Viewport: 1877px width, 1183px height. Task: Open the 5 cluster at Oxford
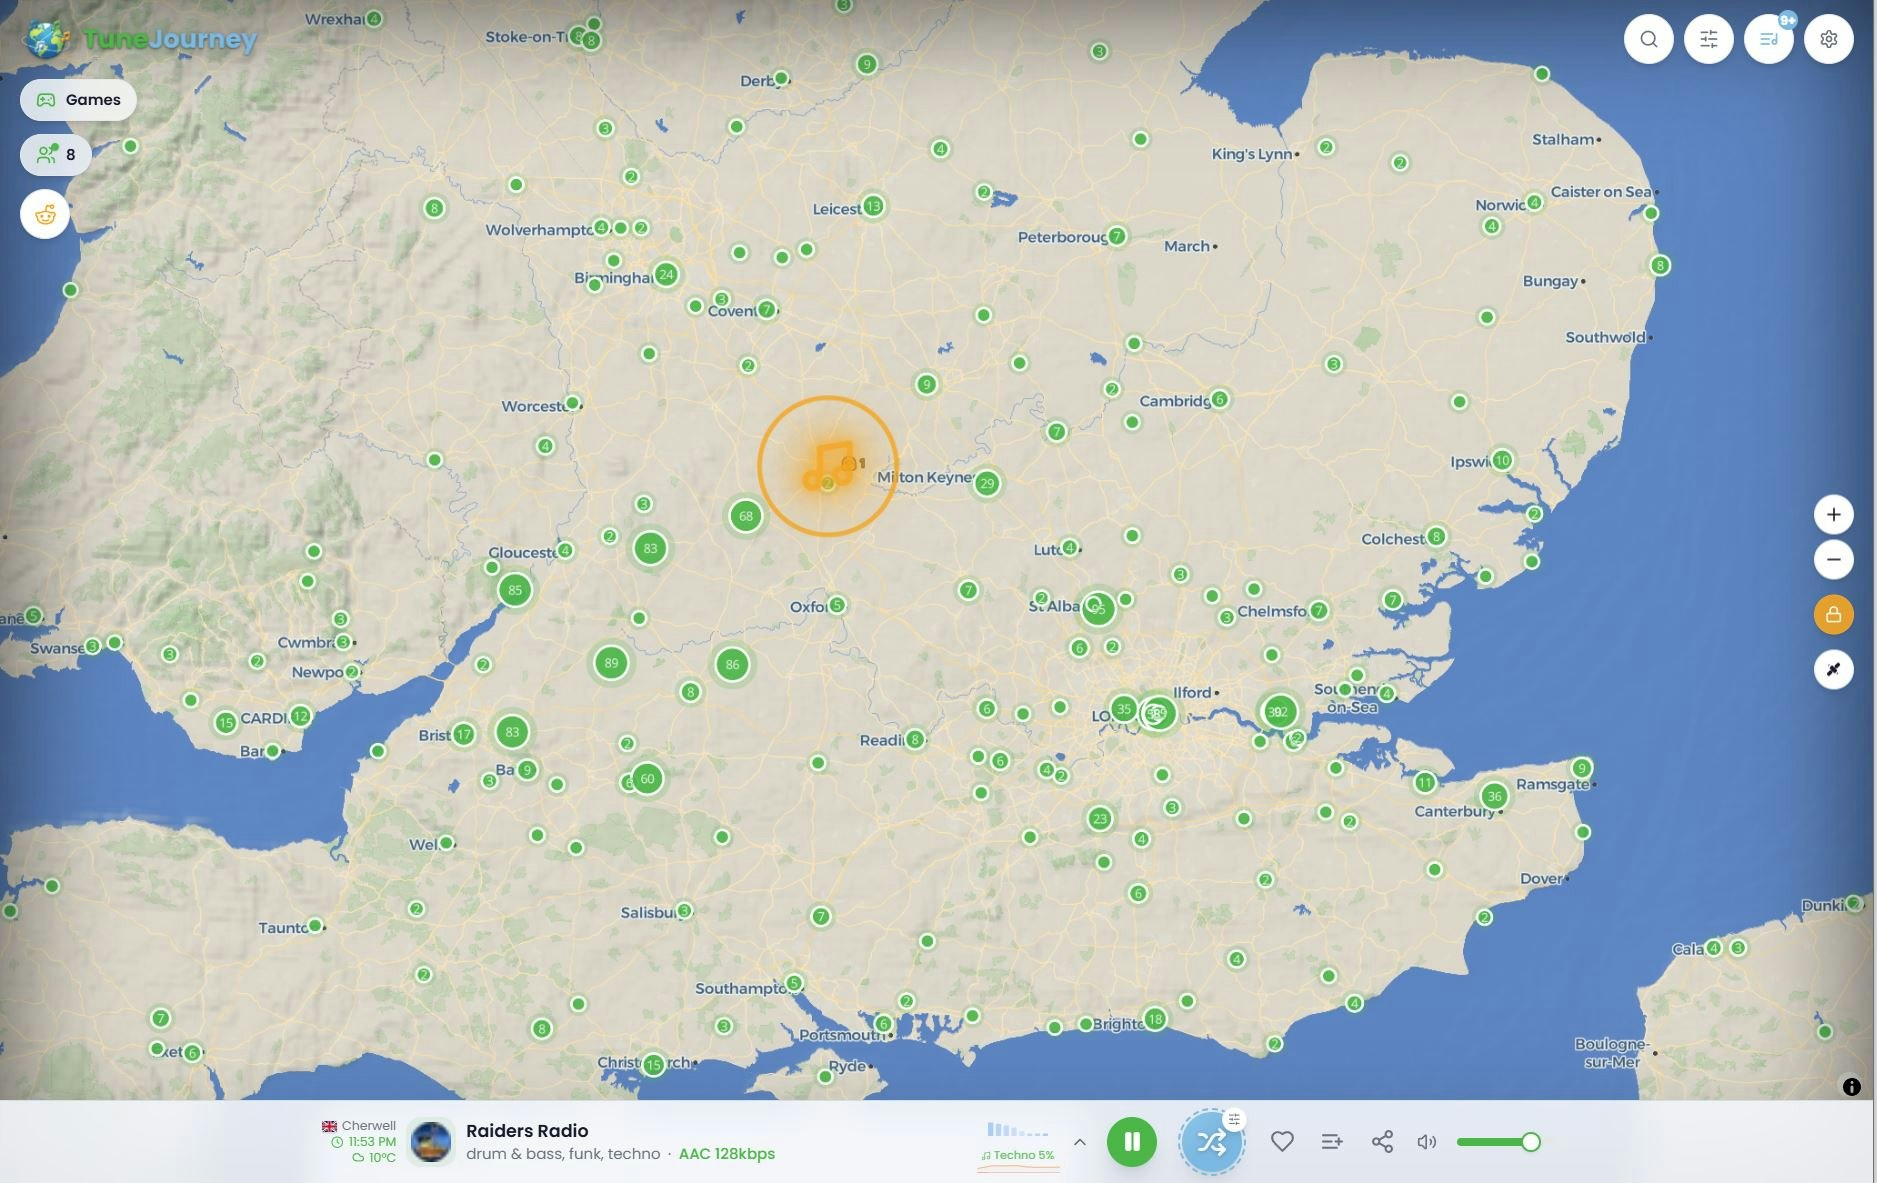837,604
